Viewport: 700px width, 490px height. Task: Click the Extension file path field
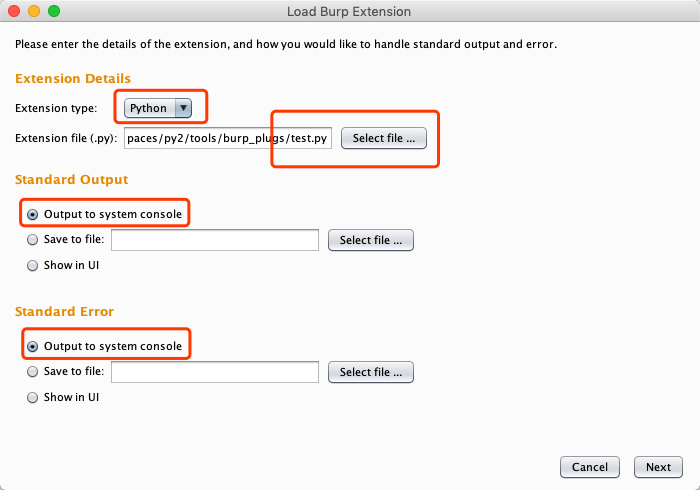coord(228,138)
